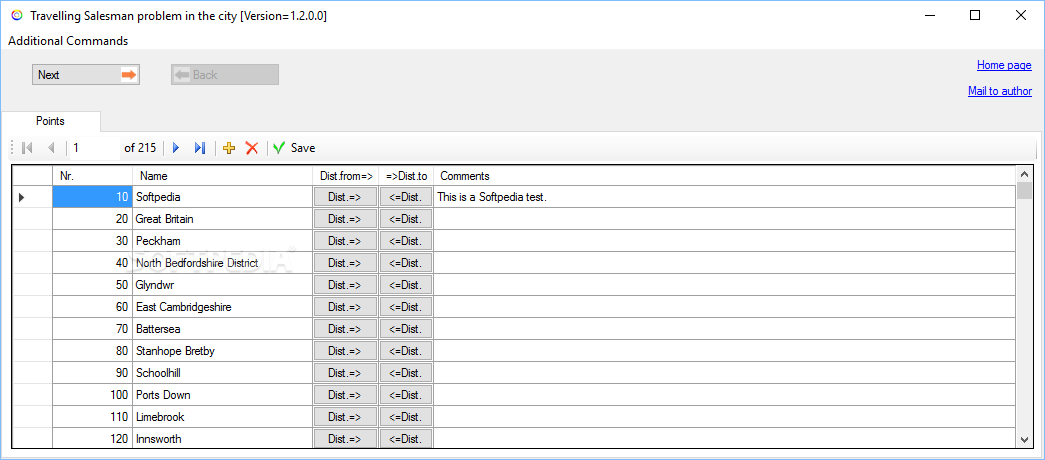Viewport: 1045px width, 460px height.
Task: Click the Comments column header
Action: [724, 176]
